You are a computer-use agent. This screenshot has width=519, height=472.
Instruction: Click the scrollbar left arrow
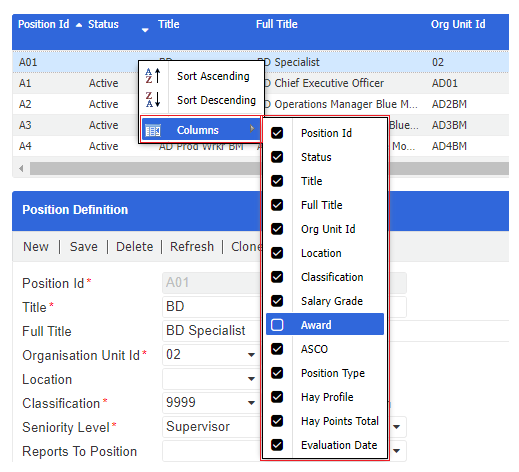(x=21, y=168)
